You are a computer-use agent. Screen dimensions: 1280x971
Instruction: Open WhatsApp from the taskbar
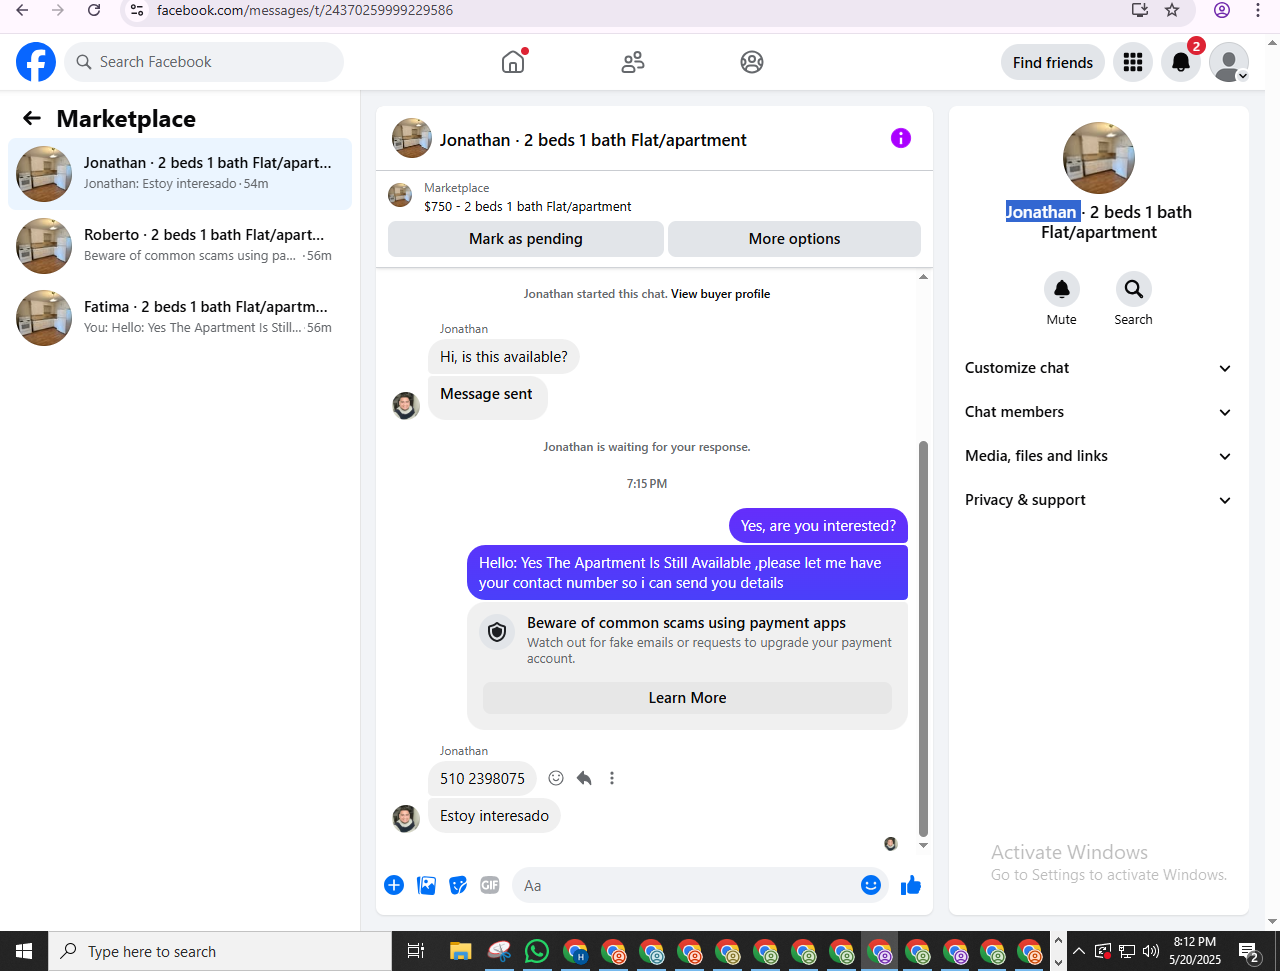coord(537,951)
